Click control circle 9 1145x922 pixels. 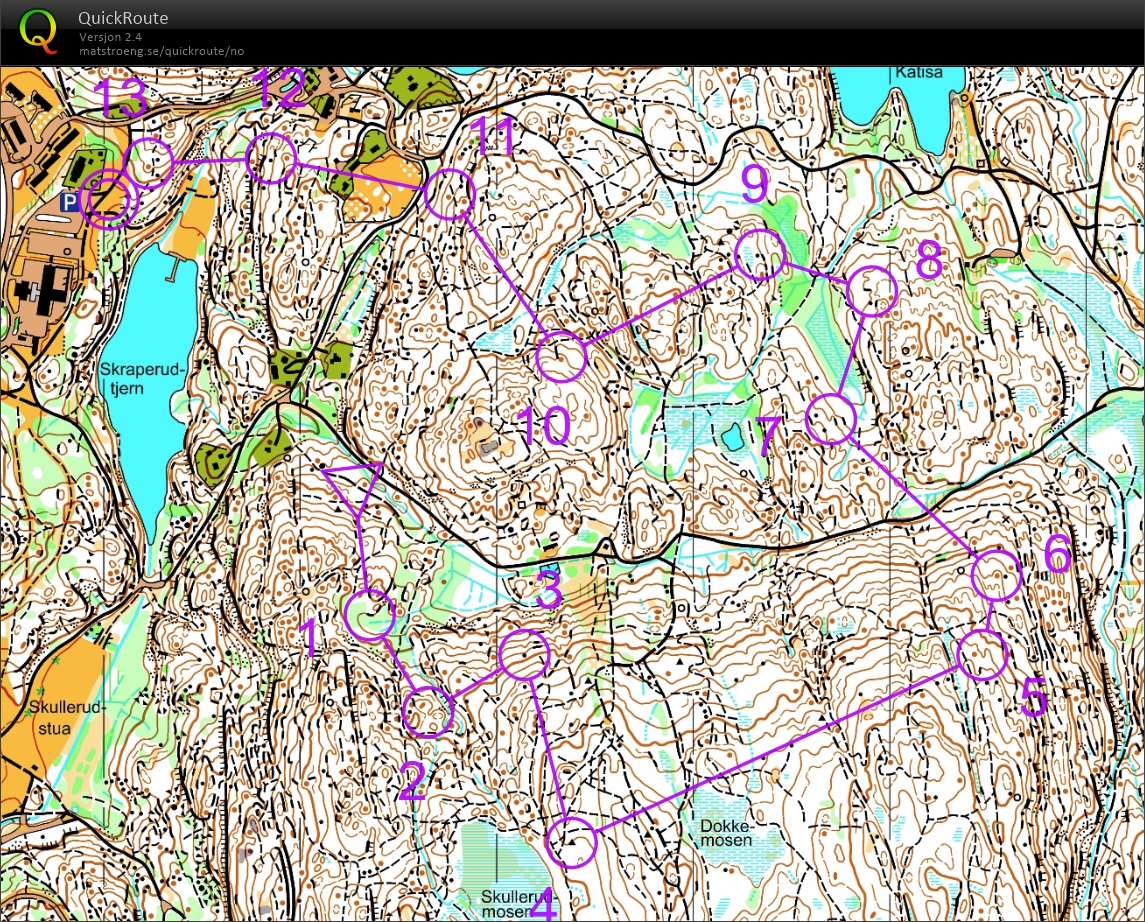coord(760,254)
